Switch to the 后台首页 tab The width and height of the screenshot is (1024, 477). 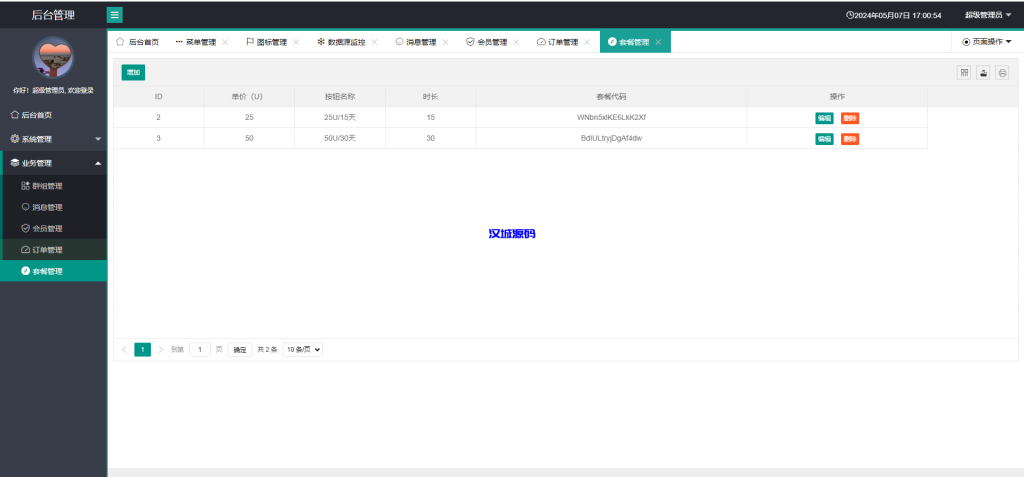pos(138,42)
